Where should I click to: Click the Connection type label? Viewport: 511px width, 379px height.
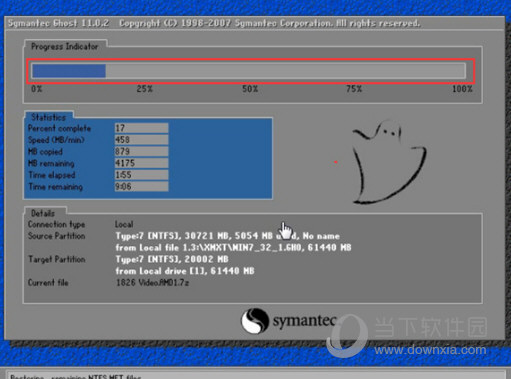point(56,224)
